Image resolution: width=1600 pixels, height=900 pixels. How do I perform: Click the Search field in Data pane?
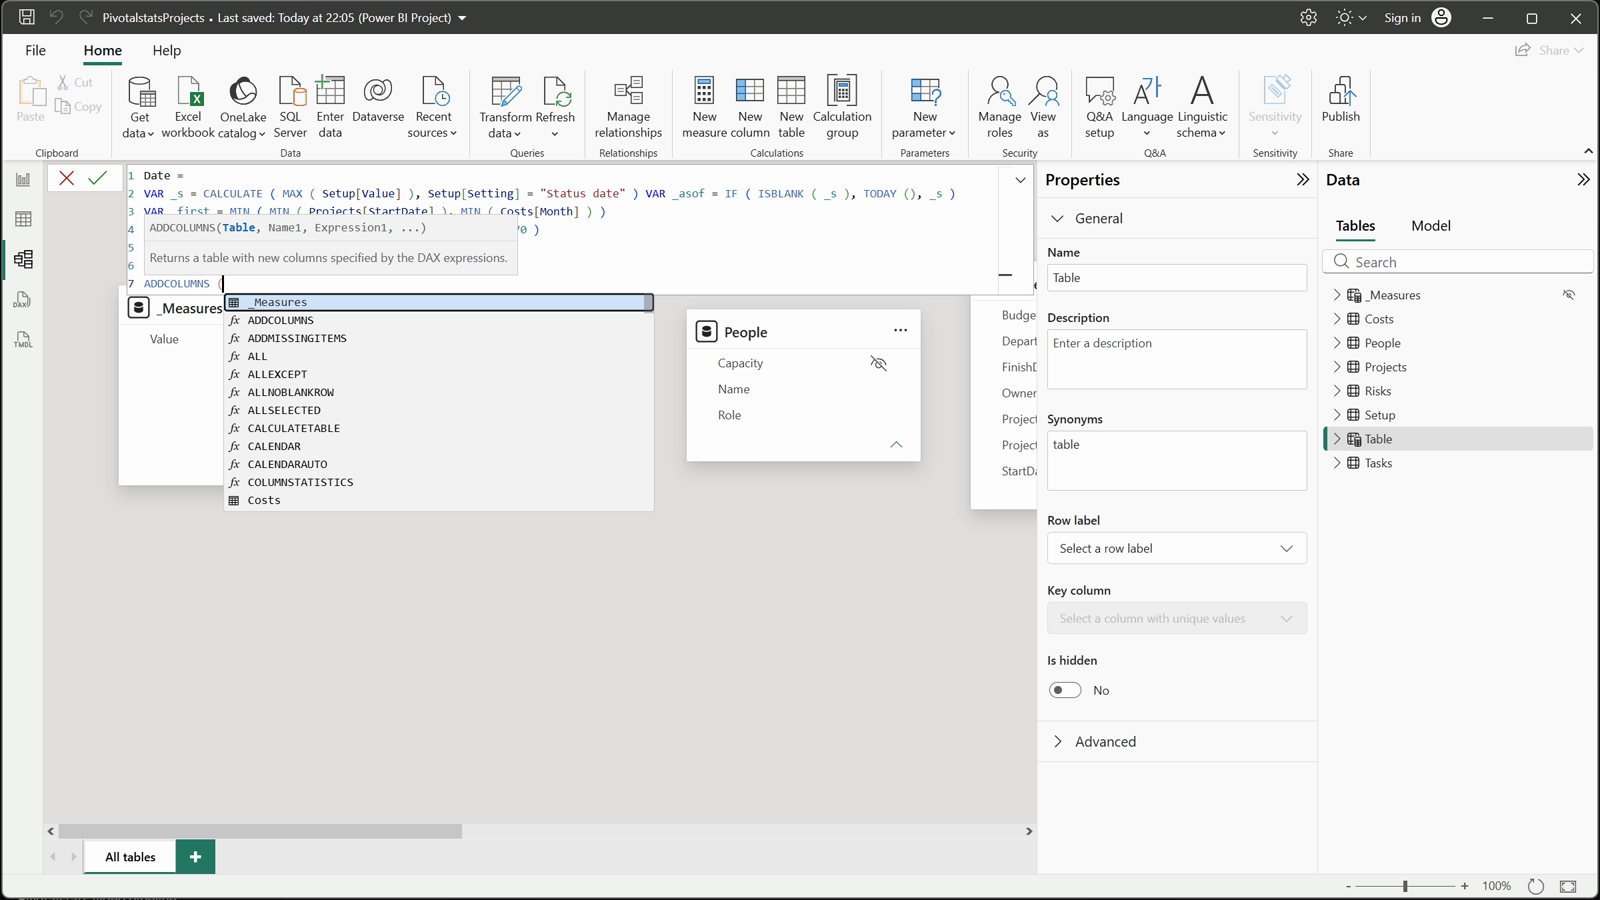pyautogui.click(x=1458, y=262)
